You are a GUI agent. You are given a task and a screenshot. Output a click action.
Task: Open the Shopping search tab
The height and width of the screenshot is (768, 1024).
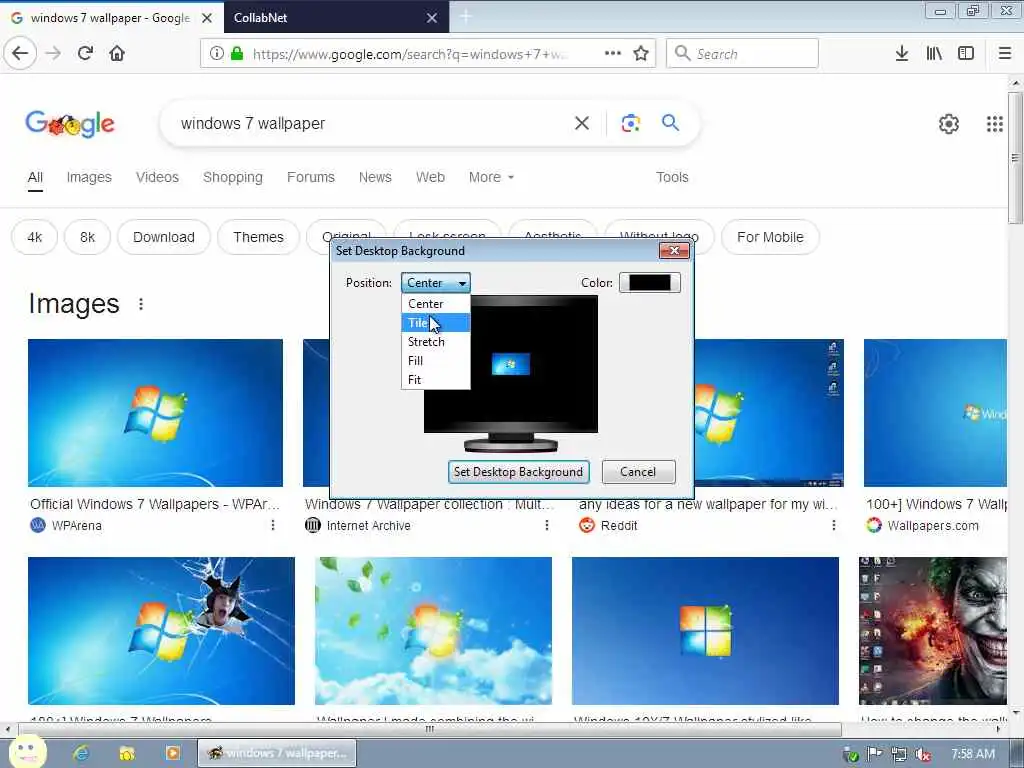click(x=232, y=177)
